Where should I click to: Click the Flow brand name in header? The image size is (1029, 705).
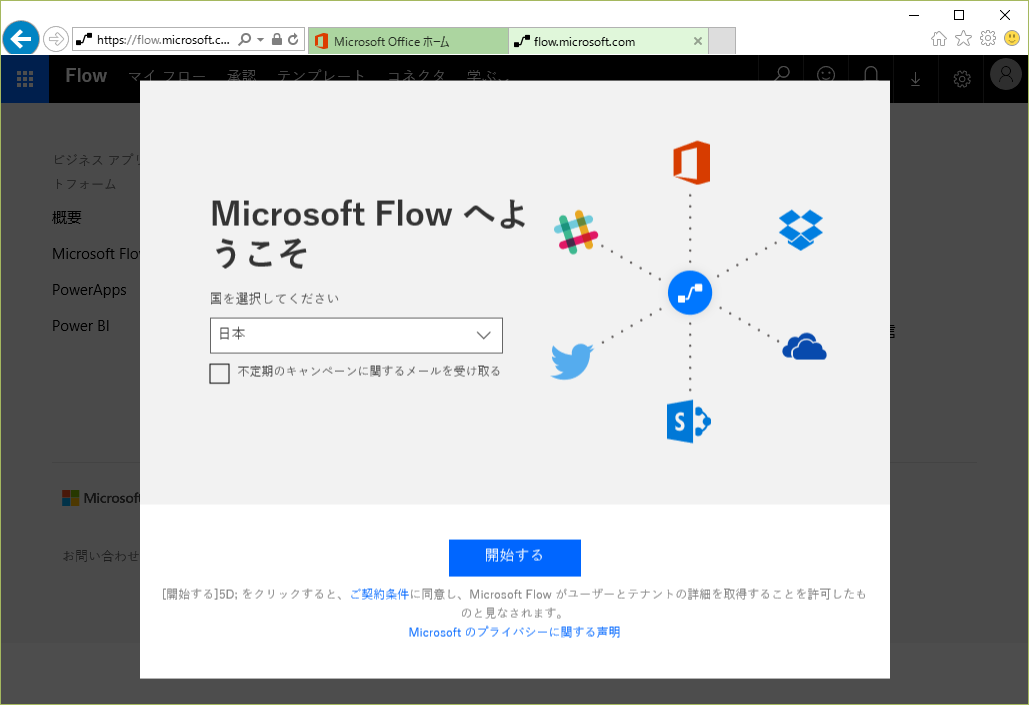pyautogui.click(x=86, y=75)
